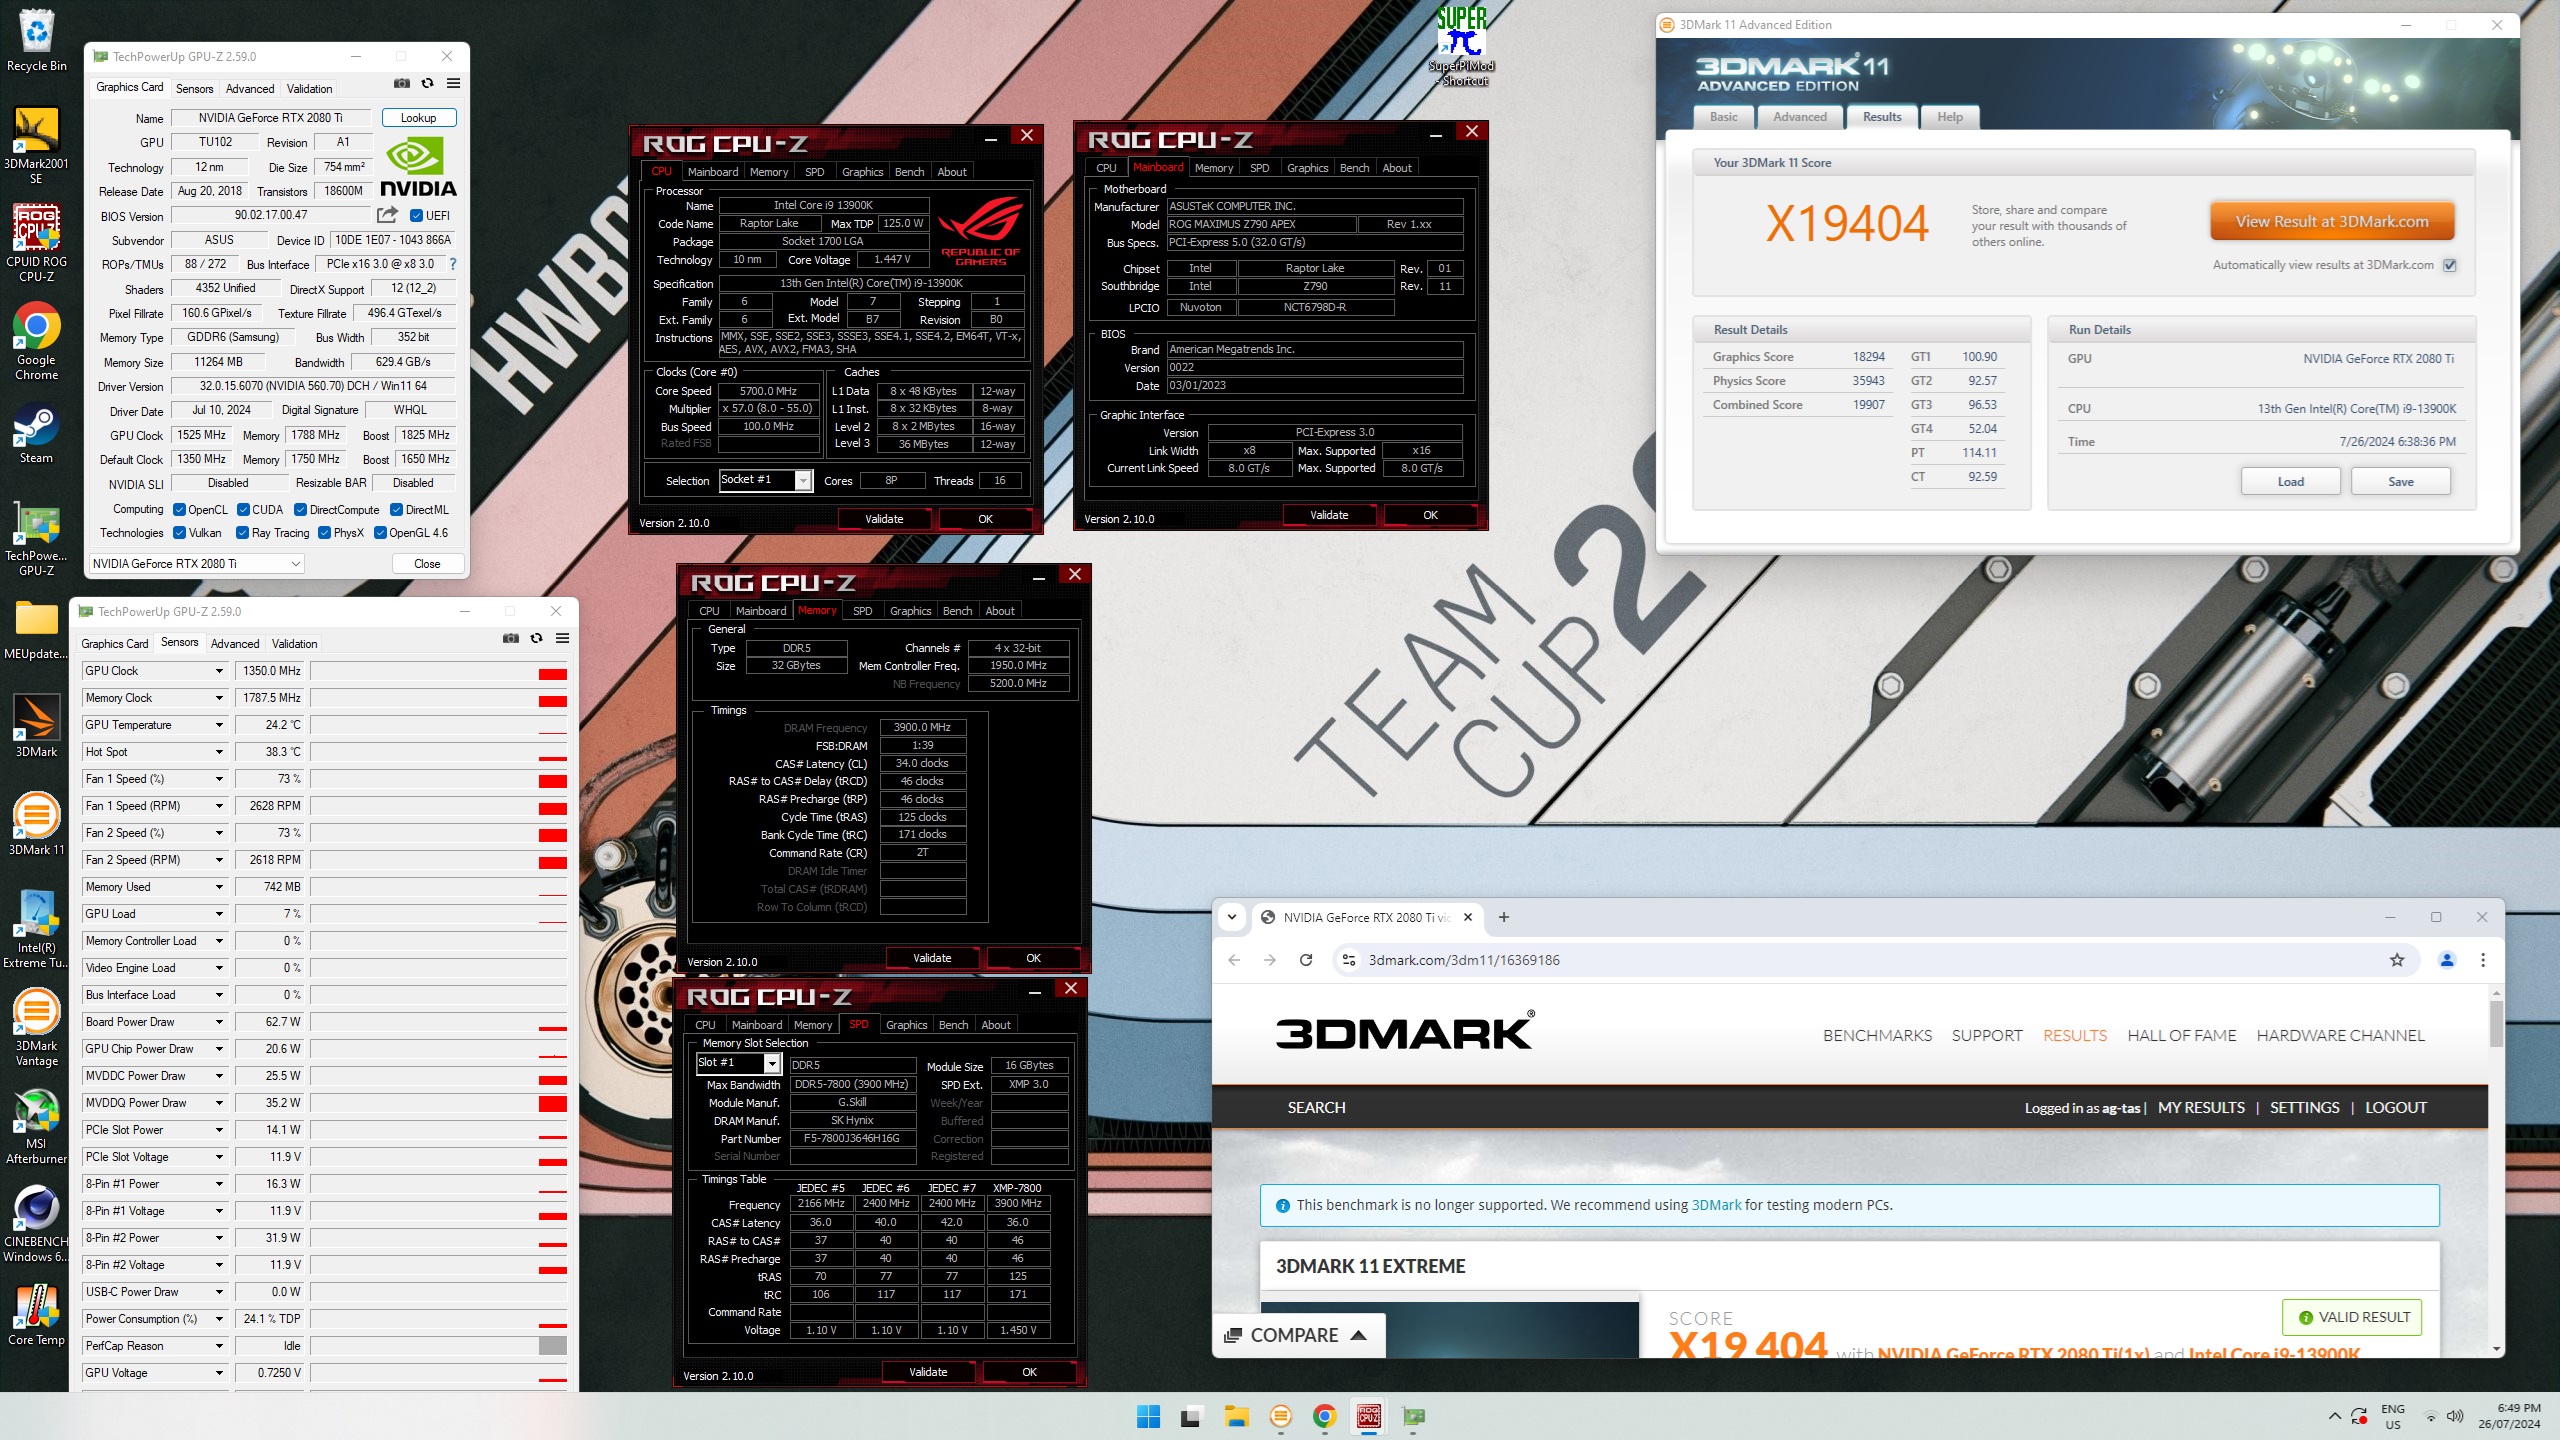The image size is (2560, 1440).
Task: Open GPU selector dropdown in GPU-Z
Action: (x=196, y=564)
